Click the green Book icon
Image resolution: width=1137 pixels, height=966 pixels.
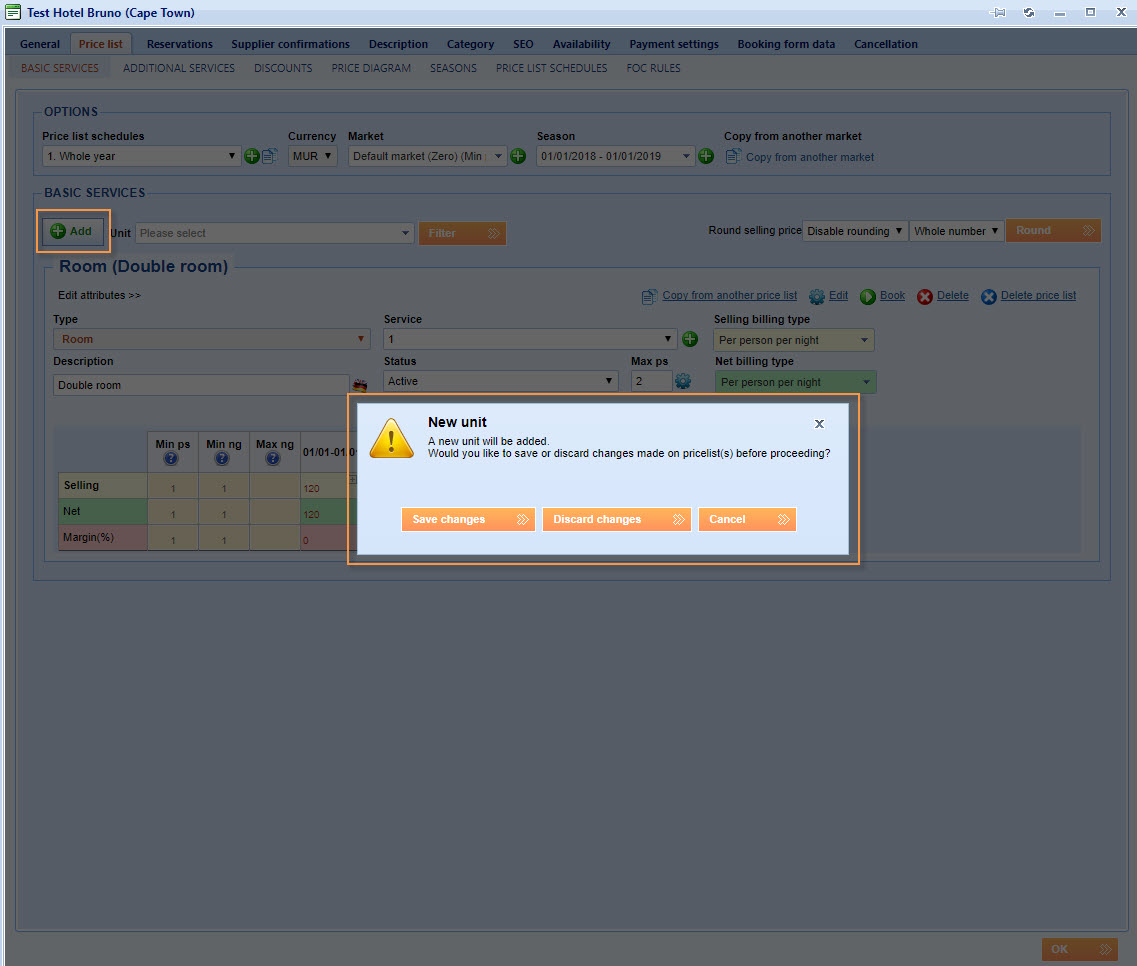868,296
